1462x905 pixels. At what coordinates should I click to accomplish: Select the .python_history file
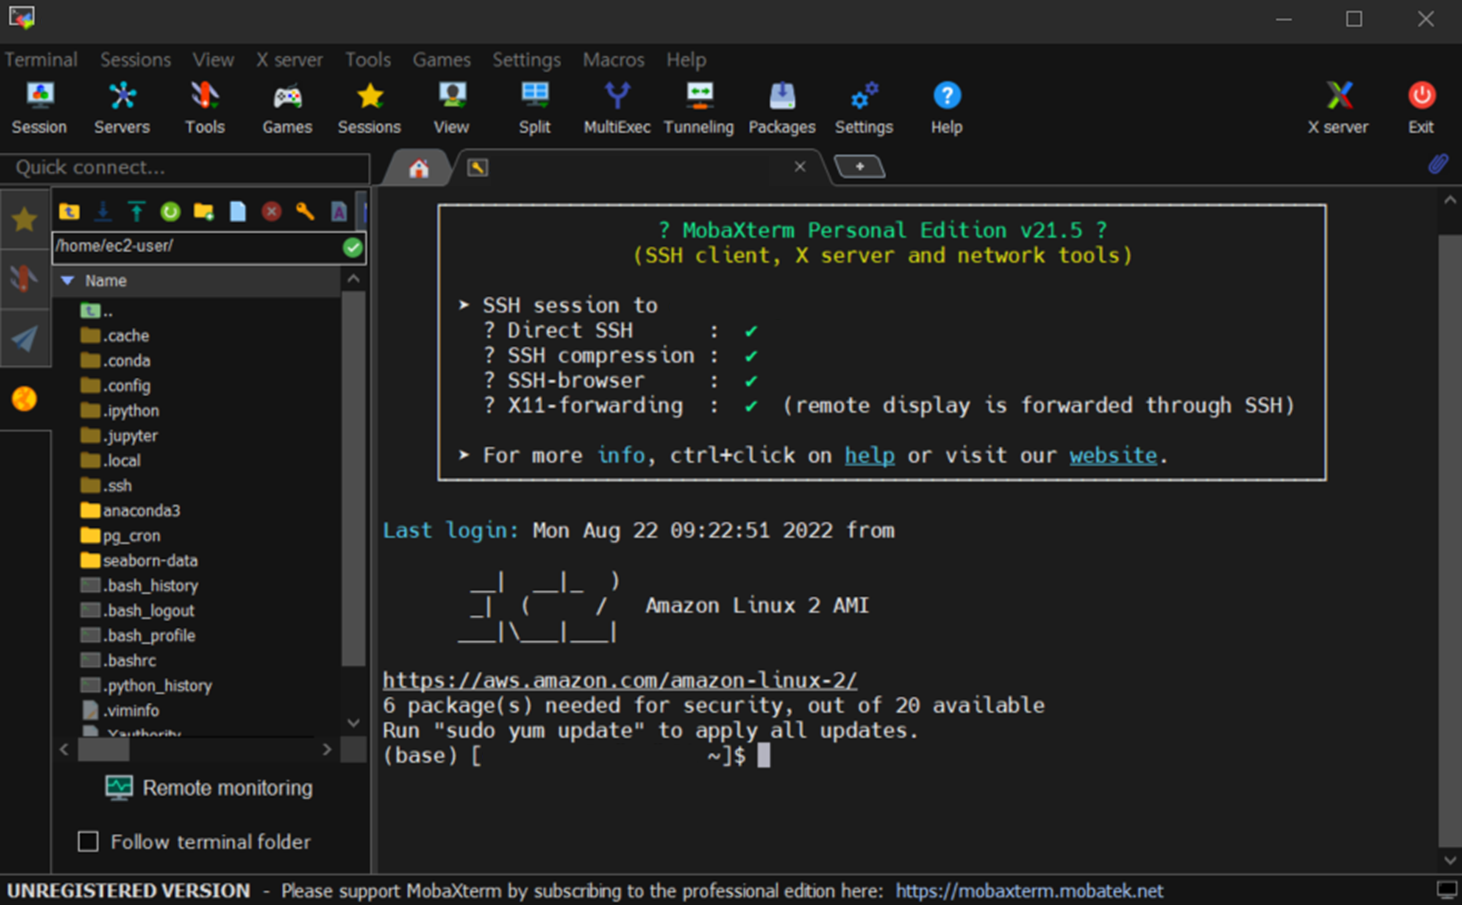(x=145, y=685)
